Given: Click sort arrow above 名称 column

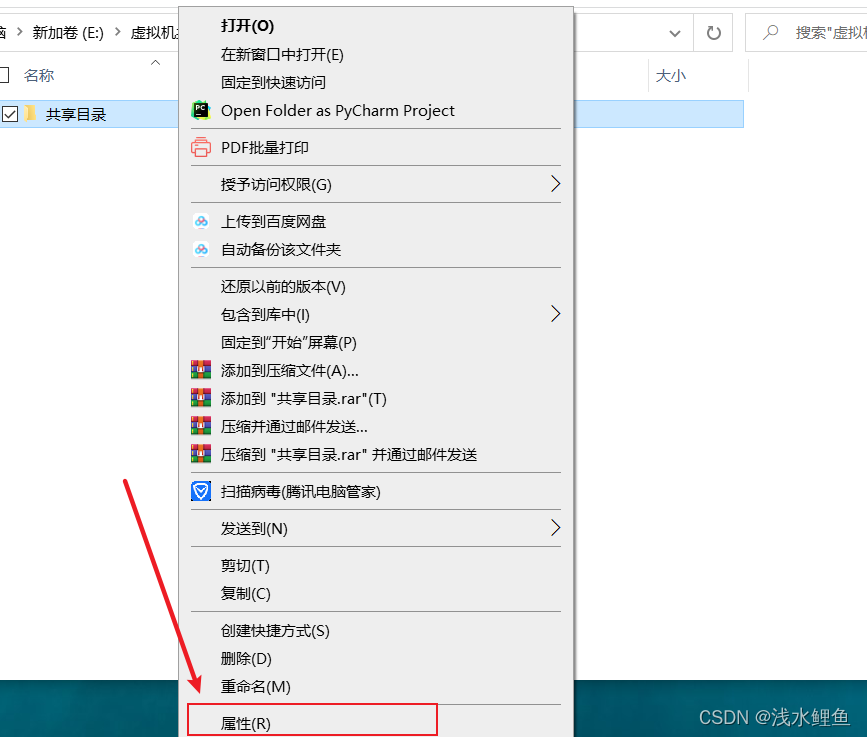Looking at the screenshot, I should click(x=155, y=62).
